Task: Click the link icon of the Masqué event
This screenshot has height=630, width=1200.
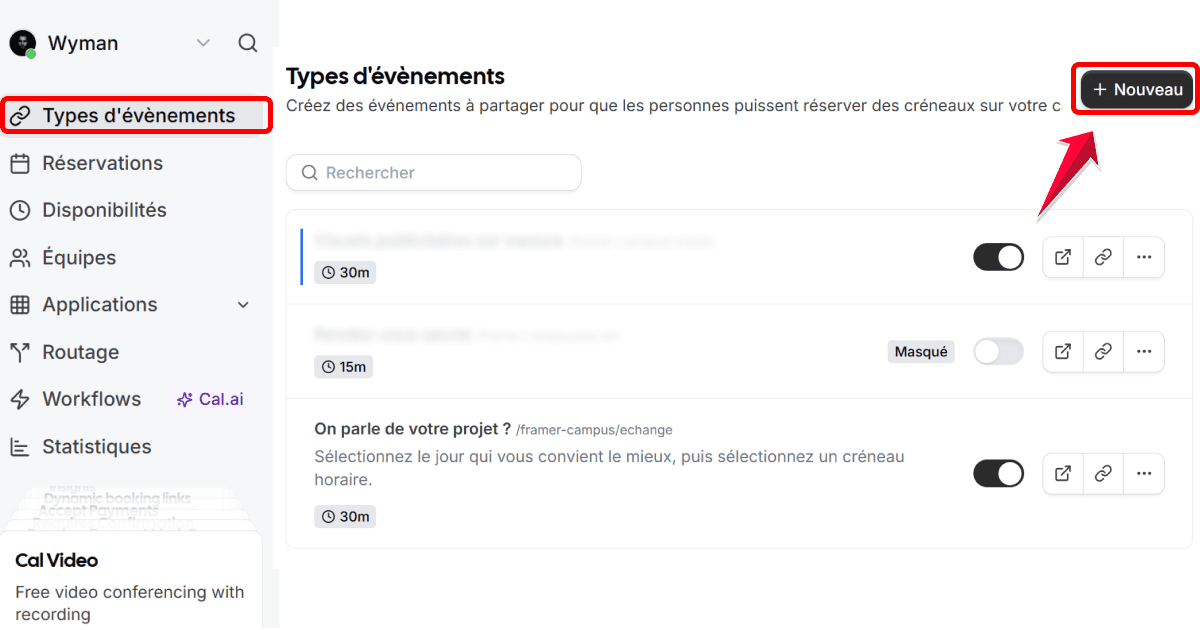Action: 1103,351
